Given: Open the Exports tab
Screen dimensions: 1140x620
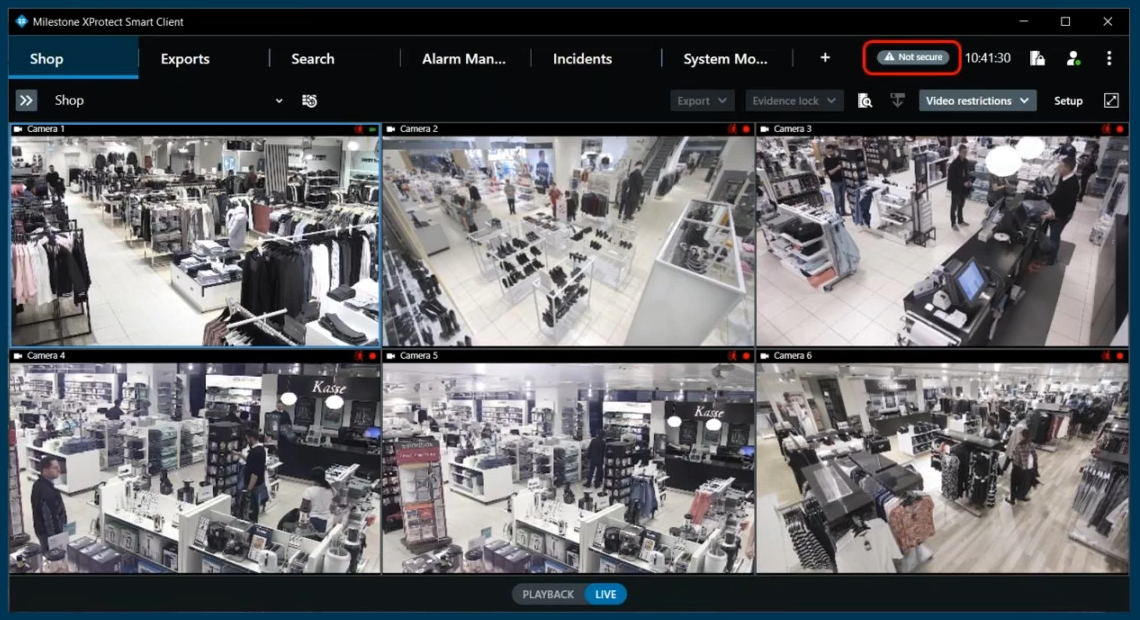Looking at the screenshot, I should pos(185,59).
